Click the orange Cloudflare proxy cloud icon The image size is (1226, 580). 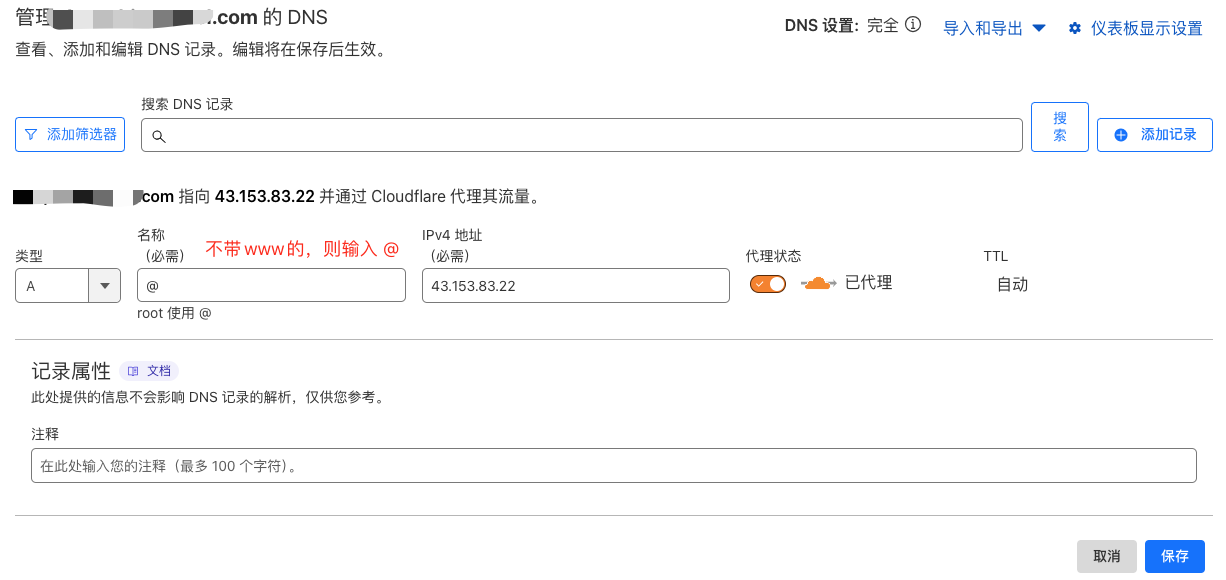tap(818, 283)
